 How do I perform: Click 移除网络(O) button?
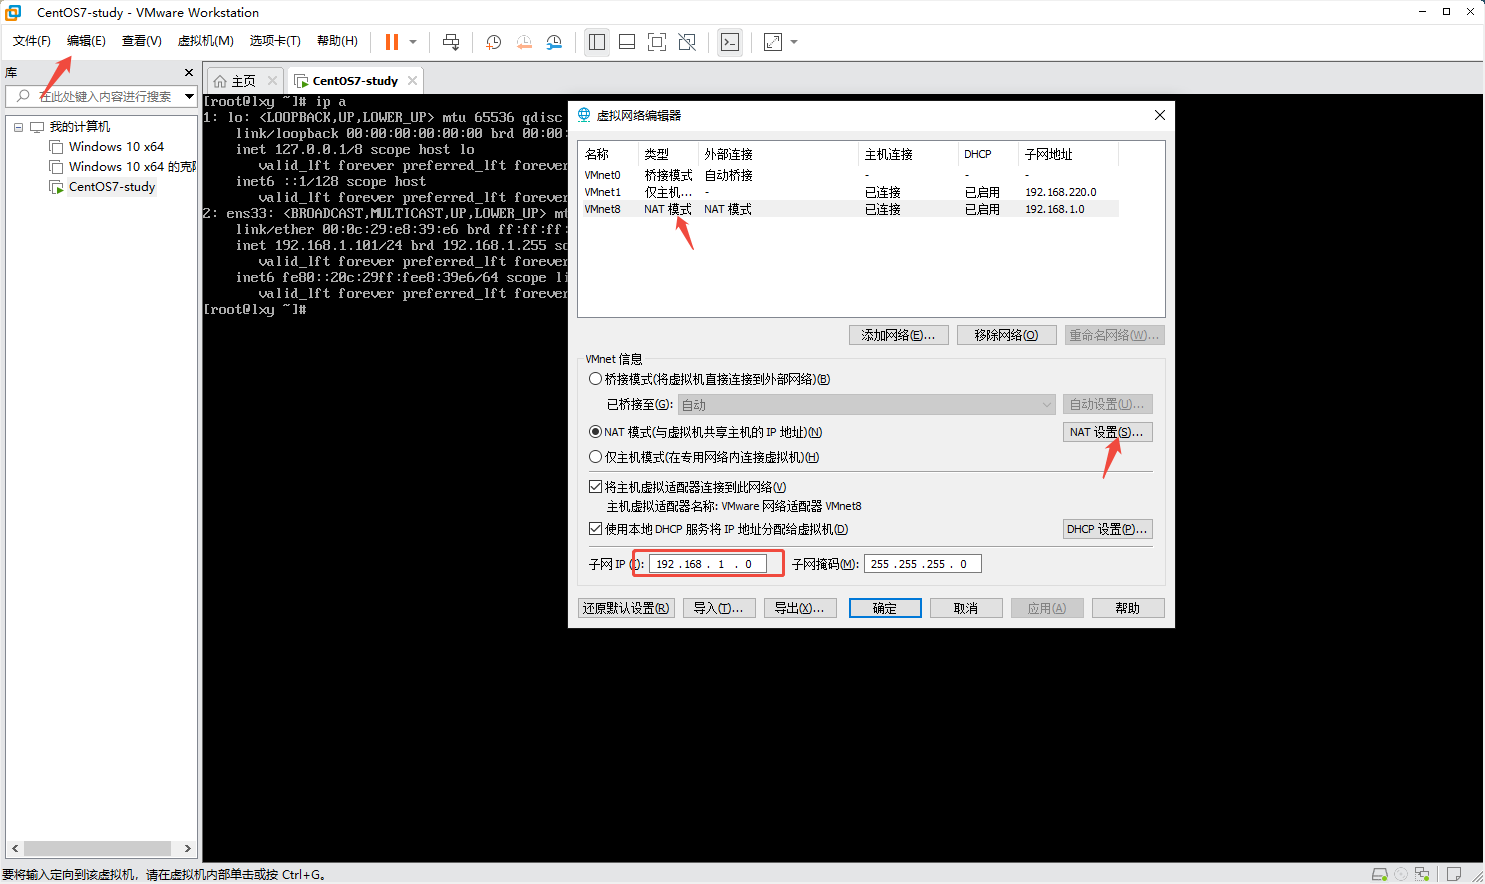(x=1007, y=335)
